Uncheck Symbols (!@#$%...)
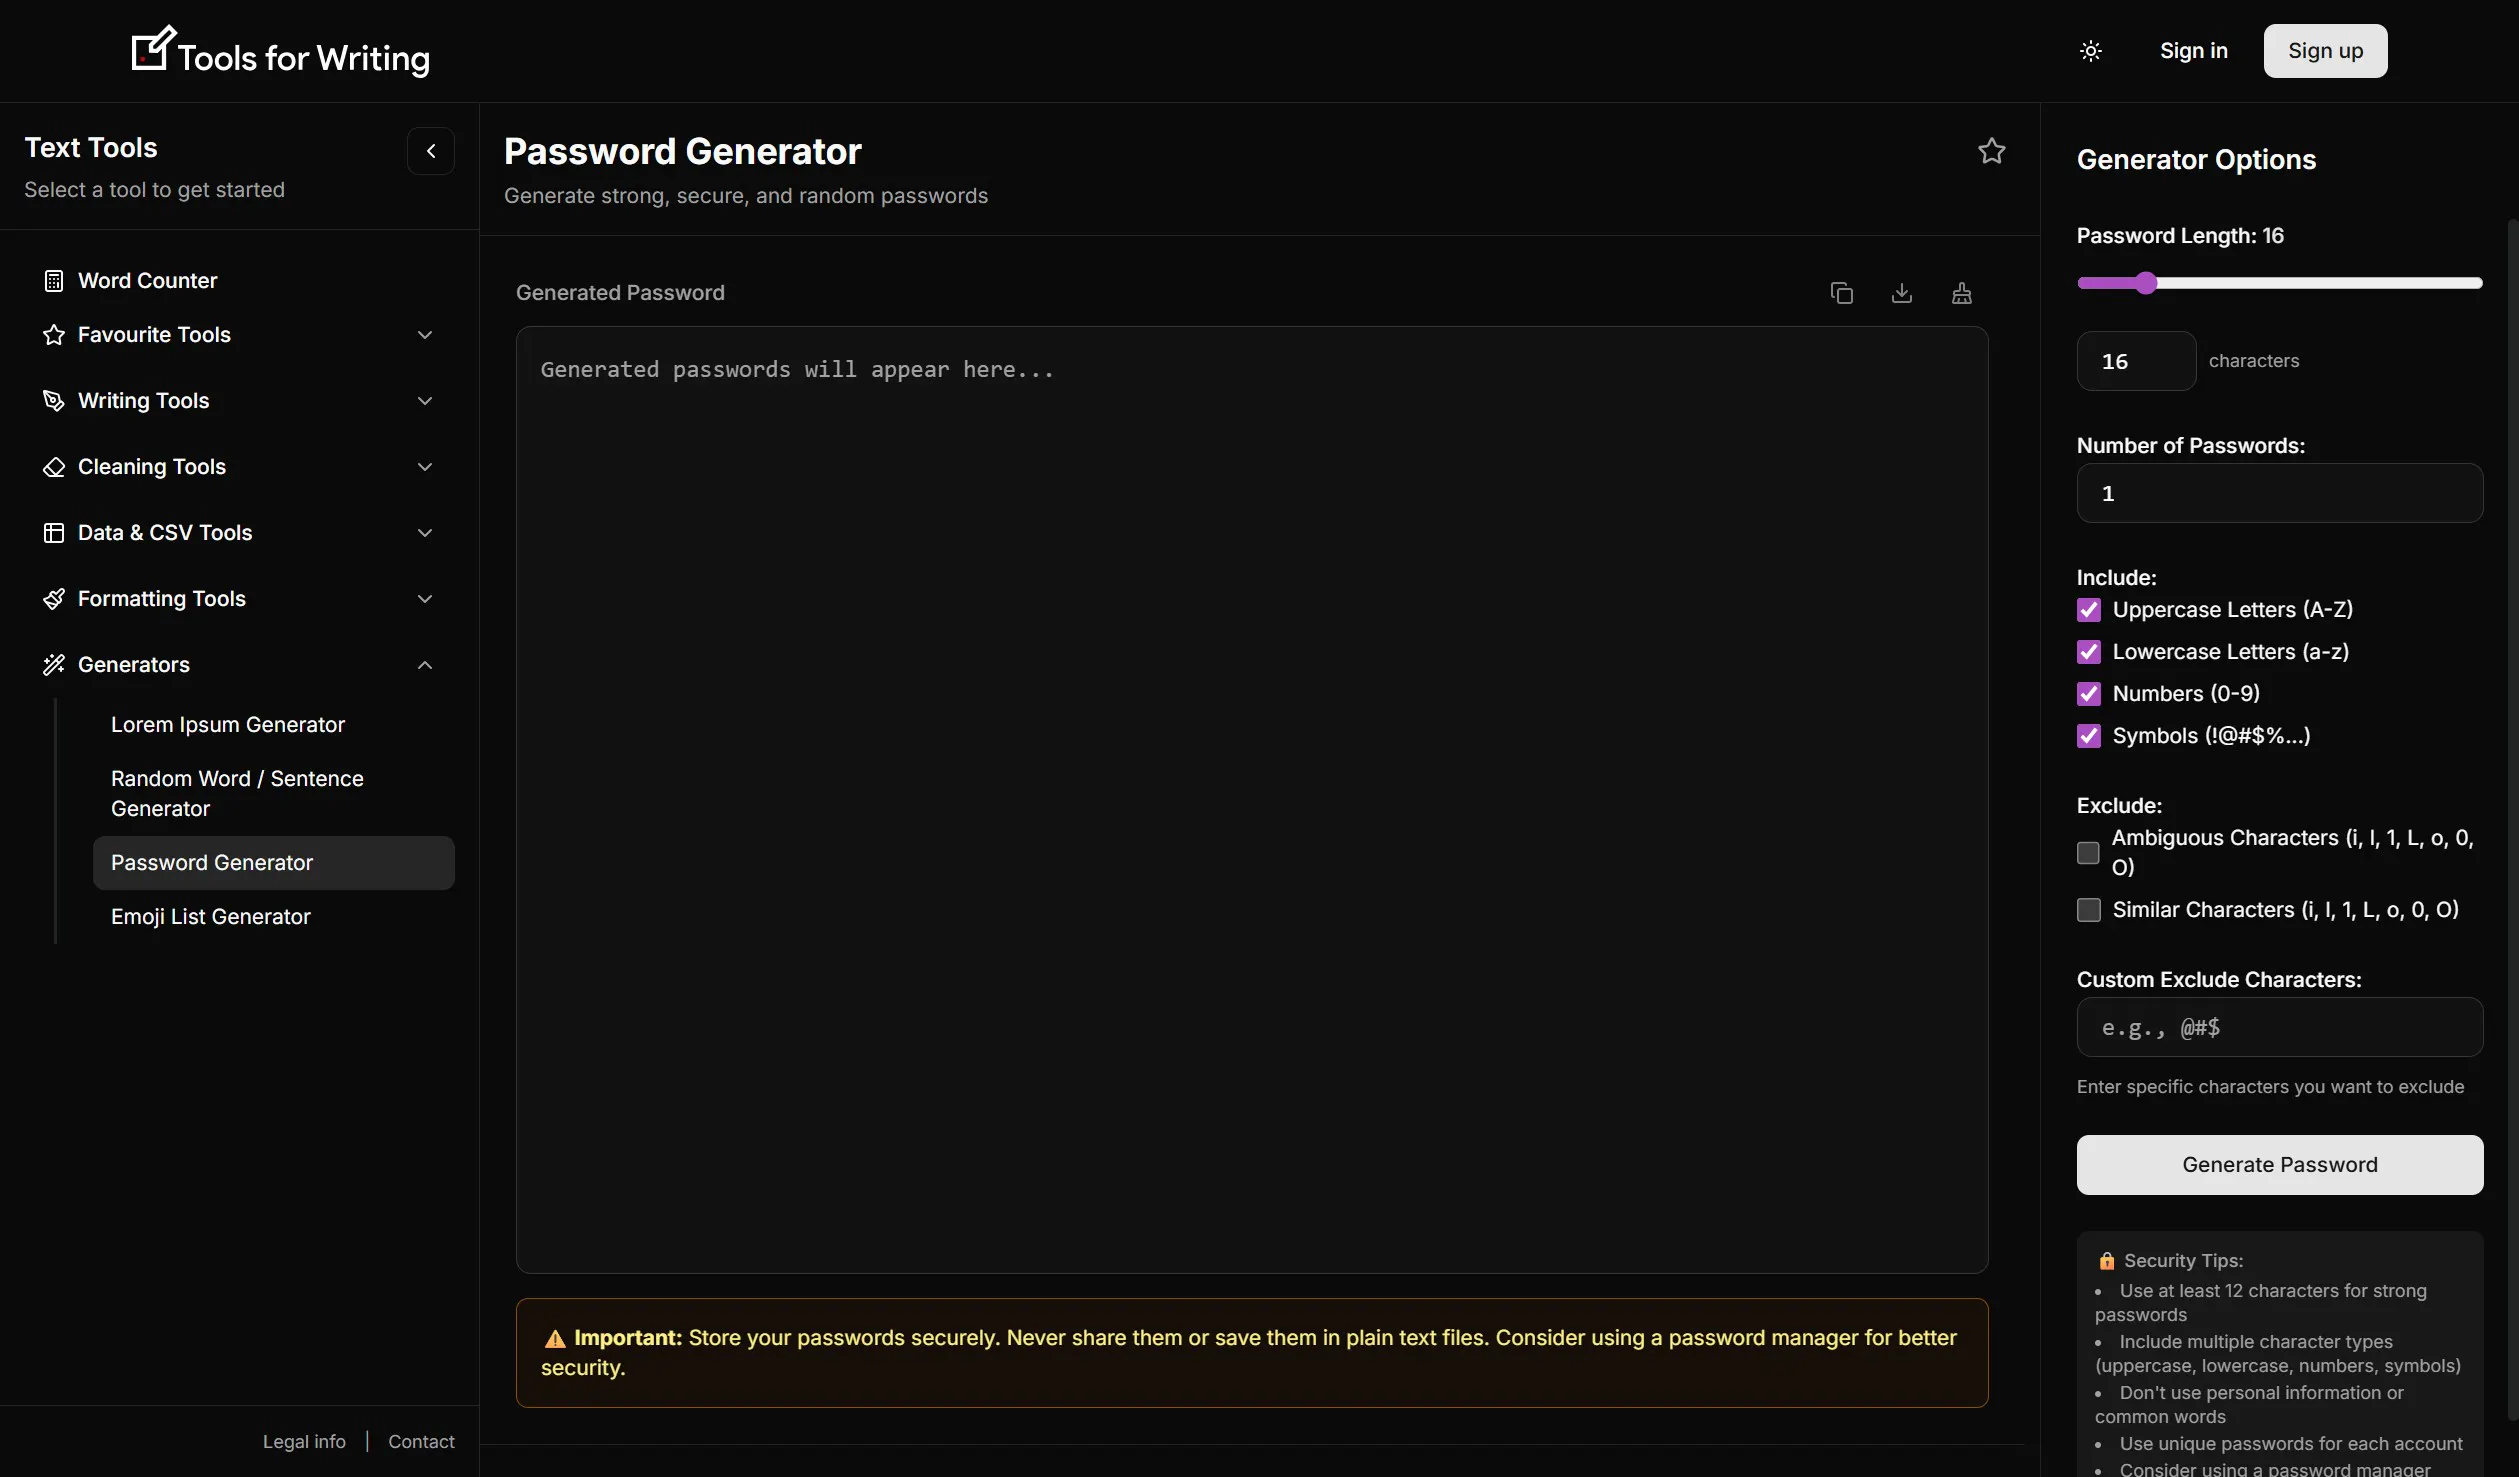2519x1477 pixels. [x=2089, y=736]
